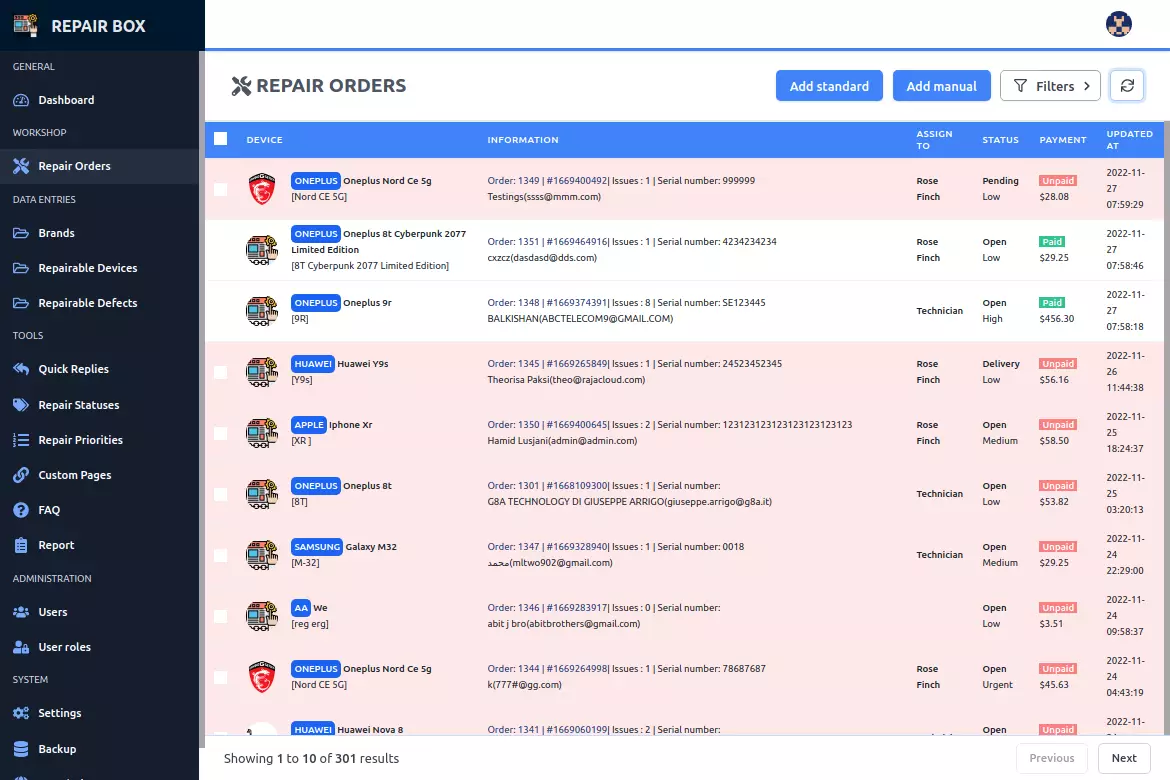Viewport: 1170px width, 780px height.
Task: Click the APPLE brand tag
Action: pyautogui.click(x=309, y=425)
